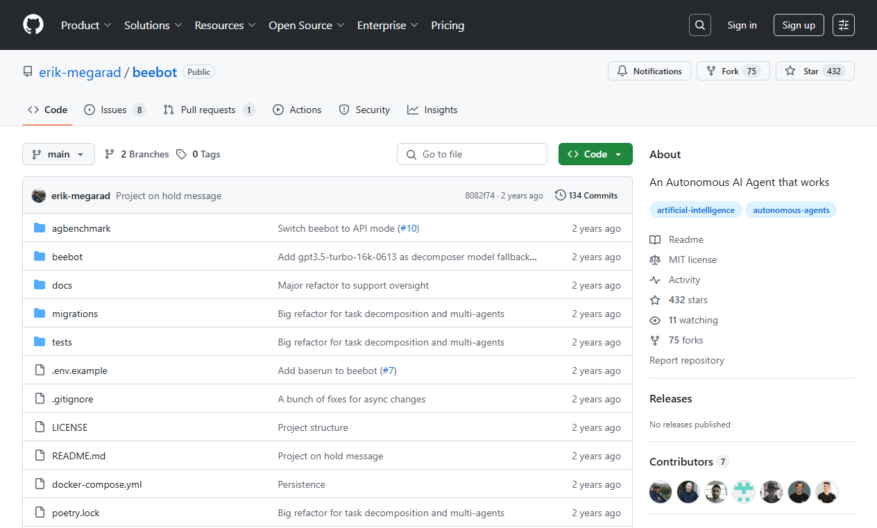Click the Sign up button
The width and height of the screenshot is (877, 528).
798,25
